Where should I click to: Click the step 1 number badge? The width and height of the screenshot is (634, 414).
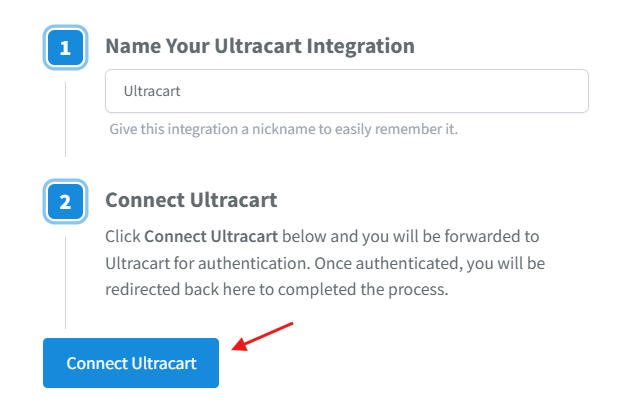(65, 48)
